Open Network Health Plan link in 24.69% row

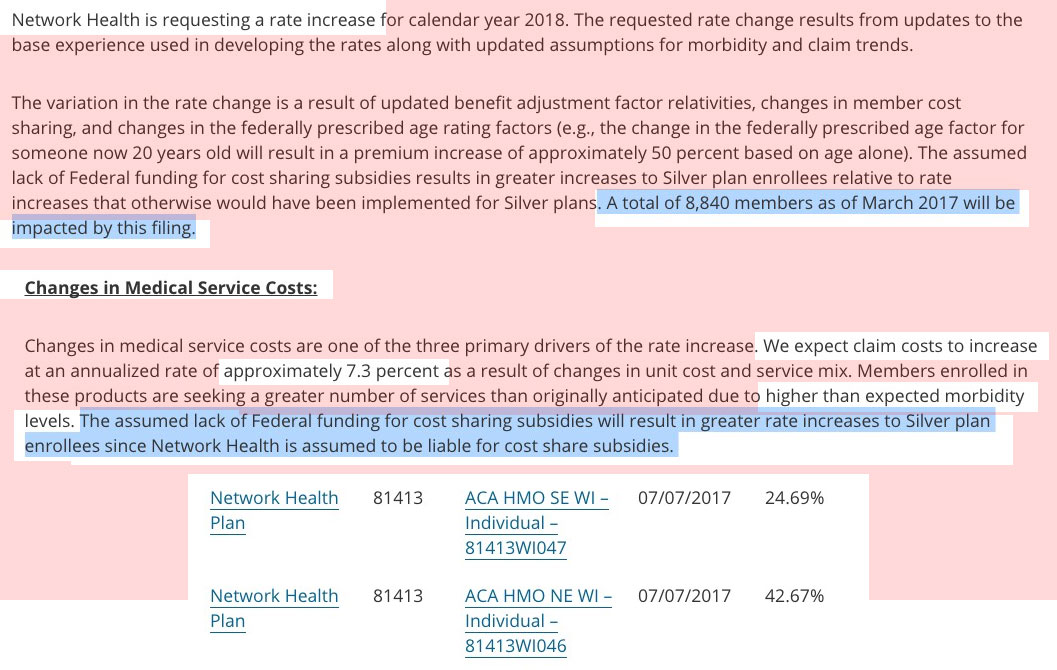click(x=274, y=510)
